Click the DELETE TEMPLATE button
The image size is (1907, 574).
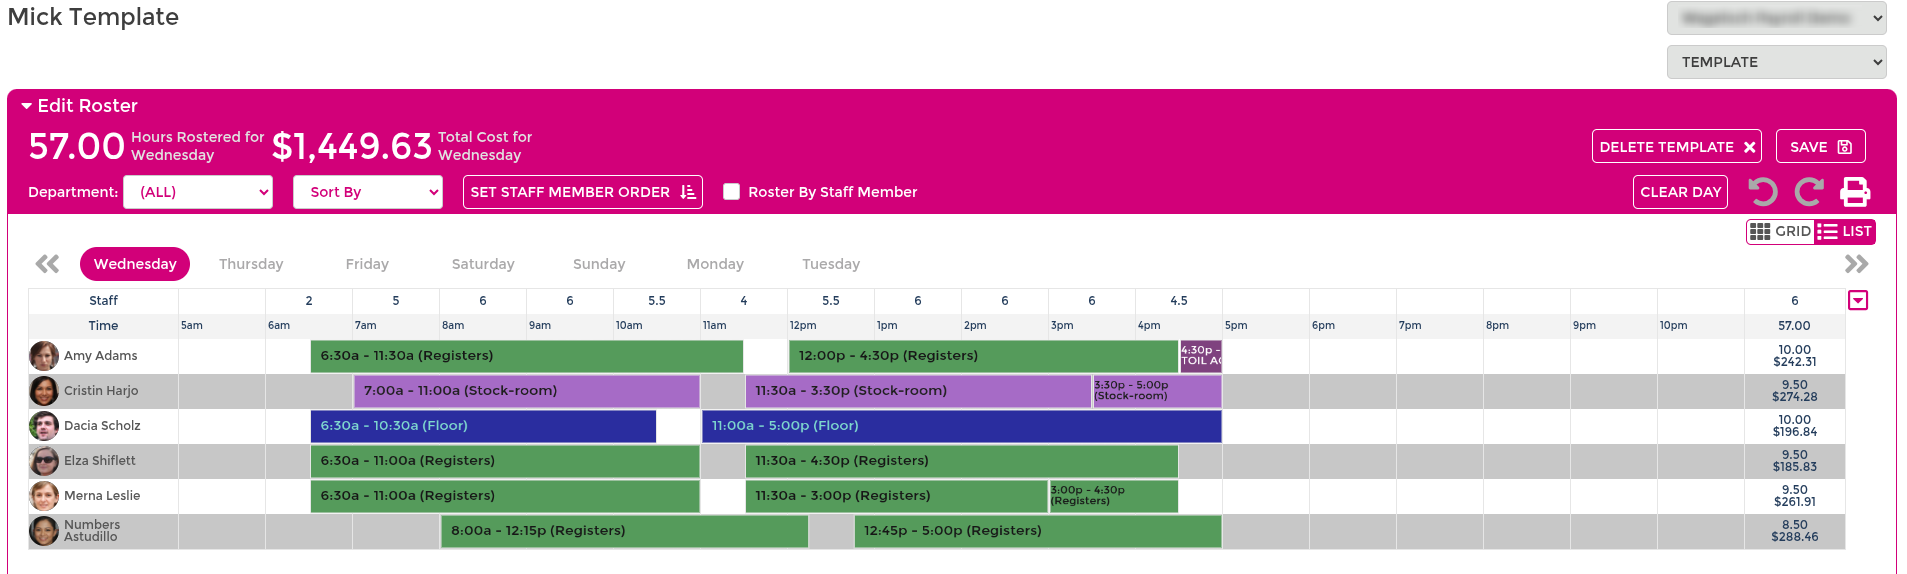click(1677, 146)
